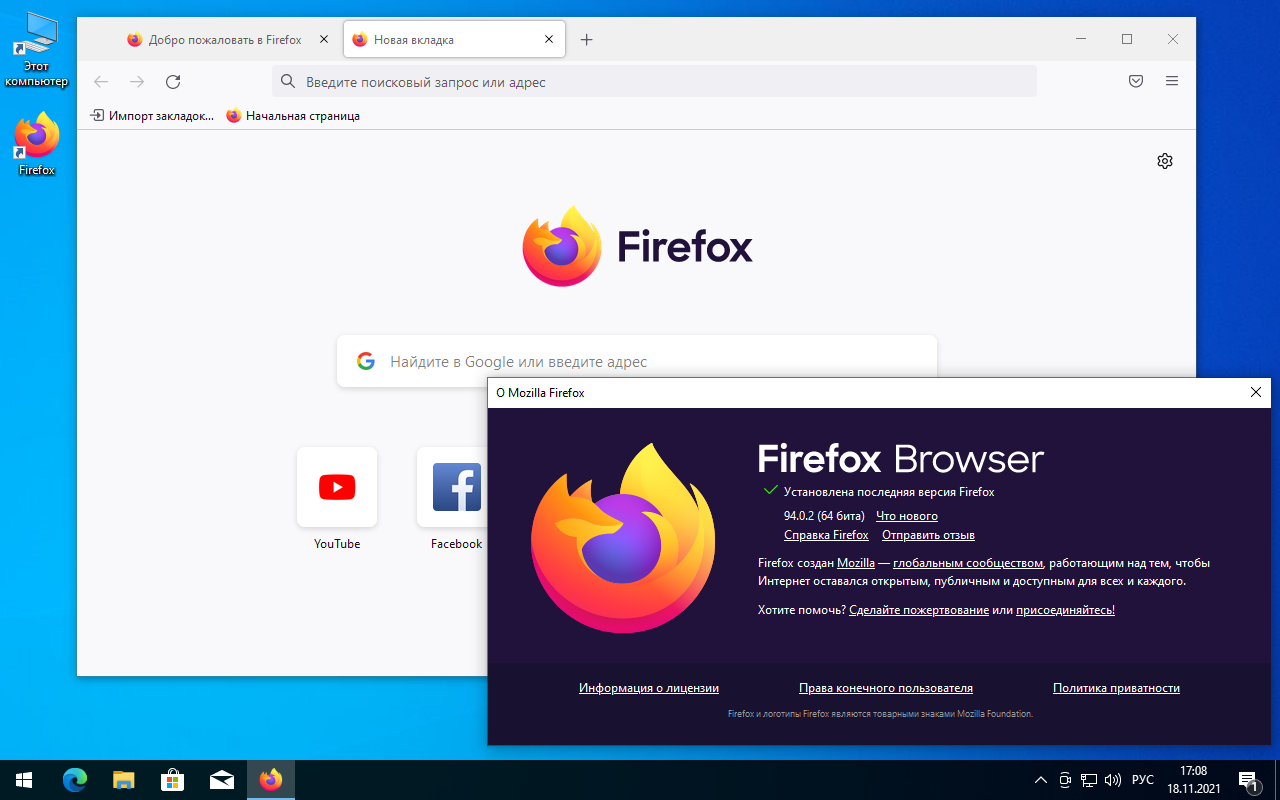
Task: Open a new tab with plus button
Action: click(587, 40)
